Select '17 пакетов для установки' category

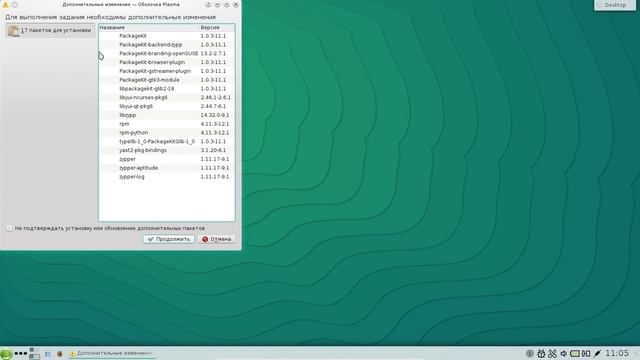[51, 31]
